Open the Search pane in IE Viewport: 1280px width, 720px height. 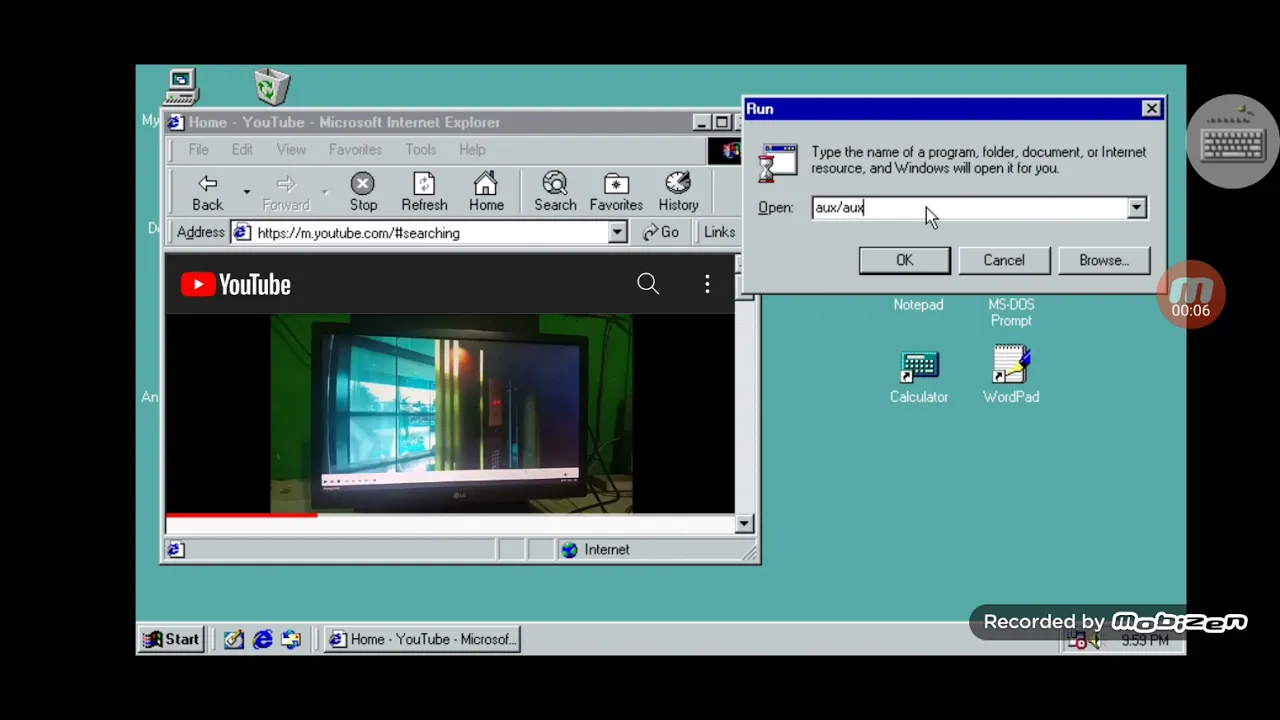coord(555,192)
